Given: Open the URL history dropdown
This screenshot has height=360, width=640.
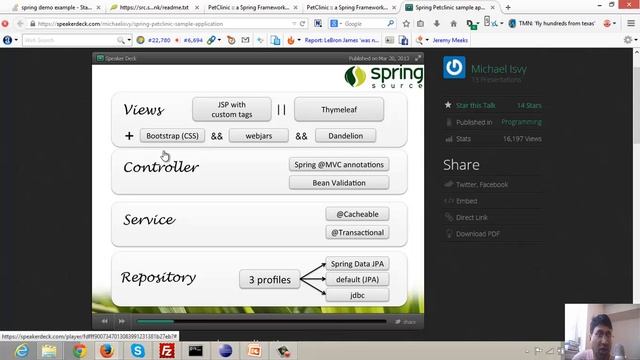Looking at the screenshot, I should 294,24.
